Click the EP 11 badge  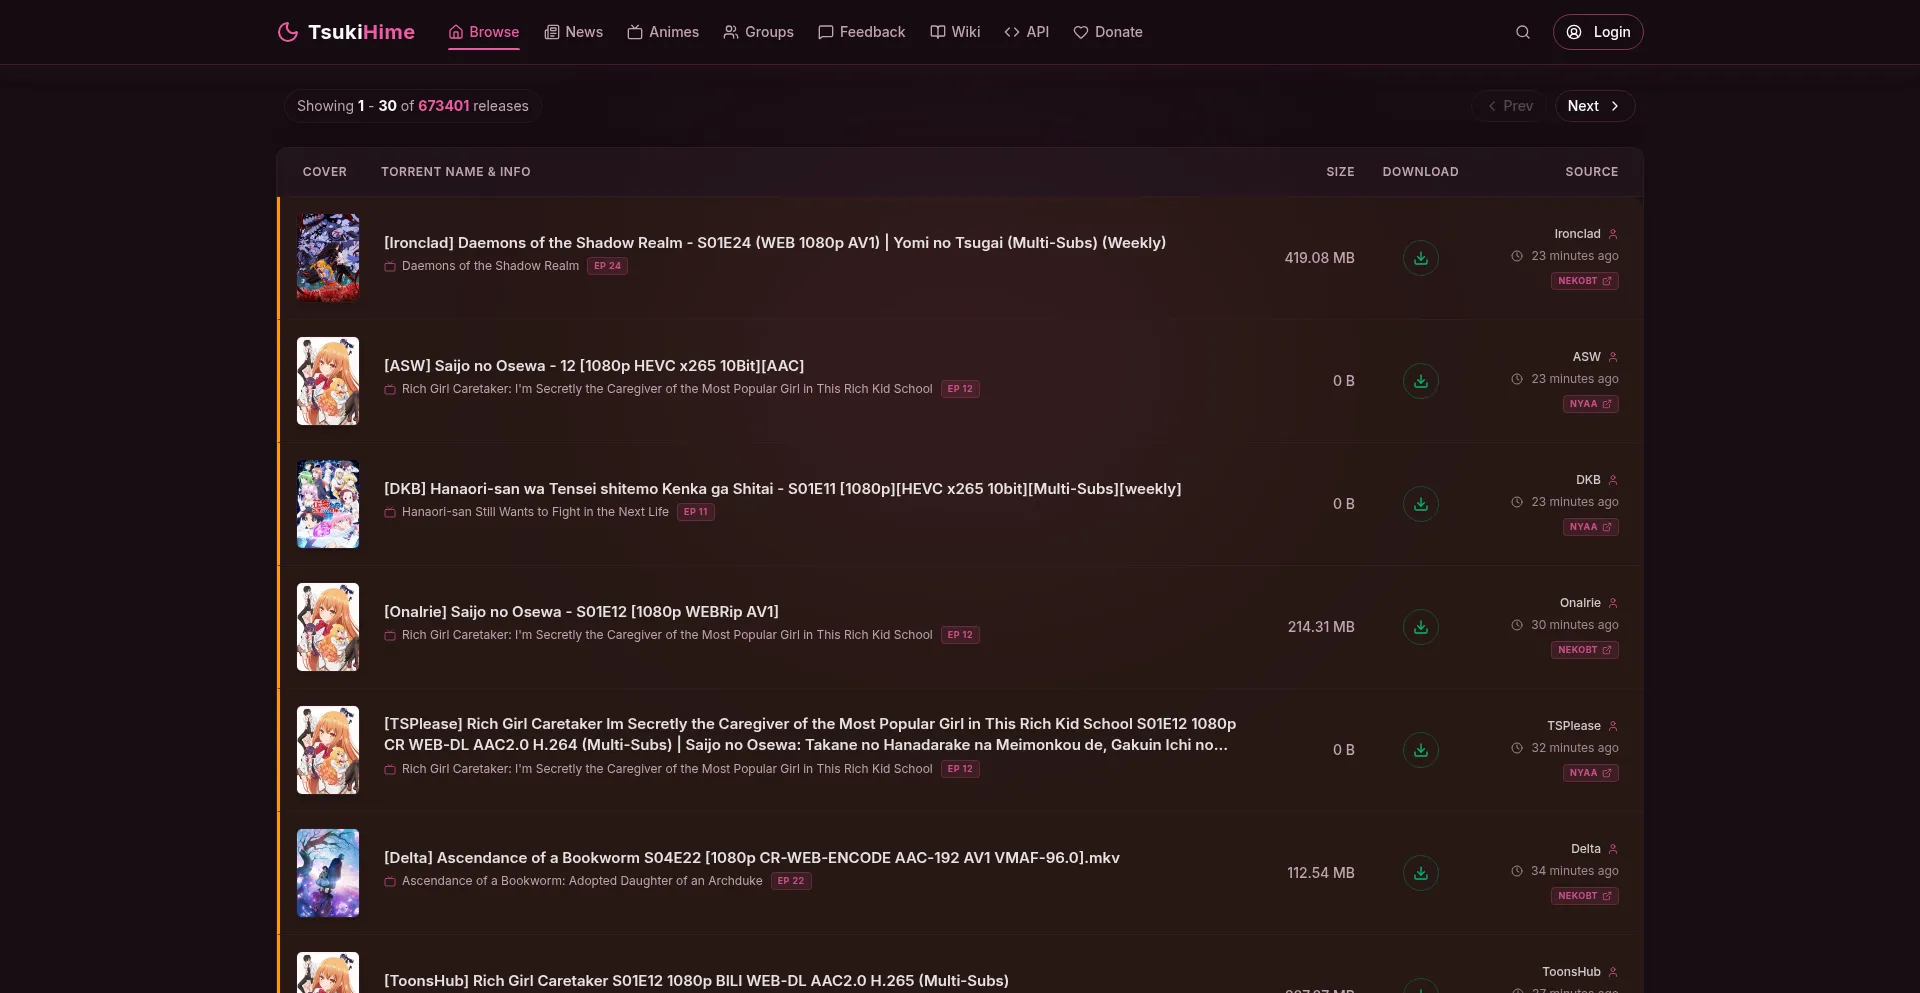[x=696, y=512]
